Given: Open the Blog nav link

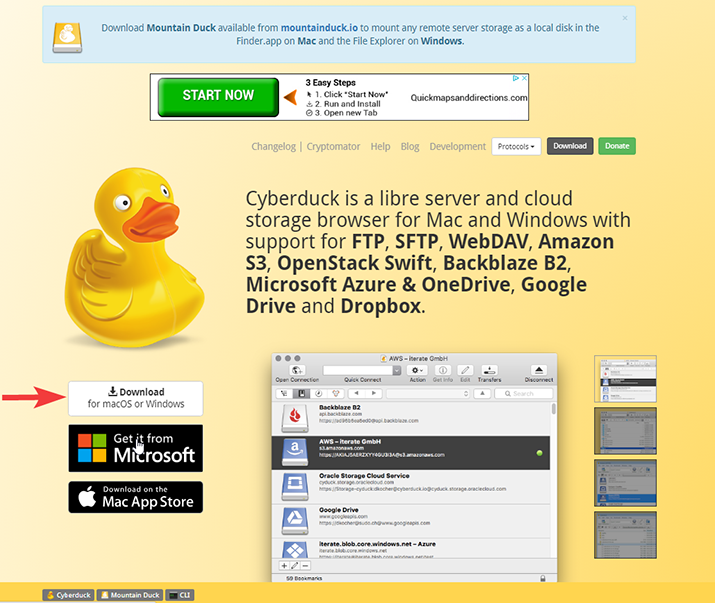Looking at the screenshot, I should point(410,146).
